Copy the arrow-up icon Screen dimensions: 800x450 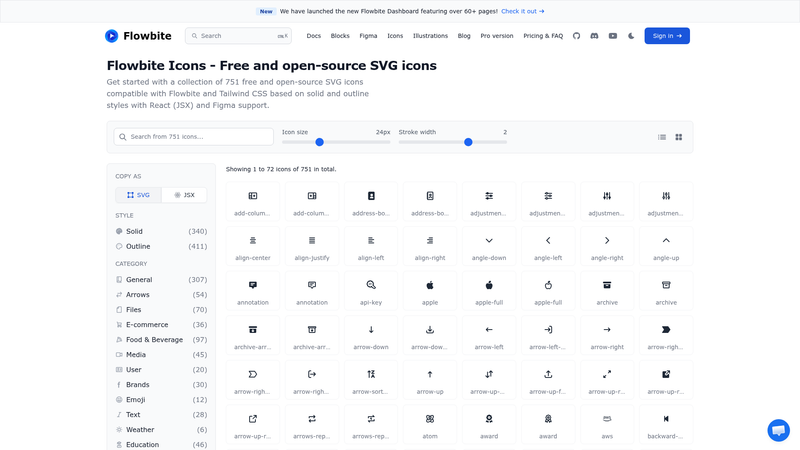point(430,380)
